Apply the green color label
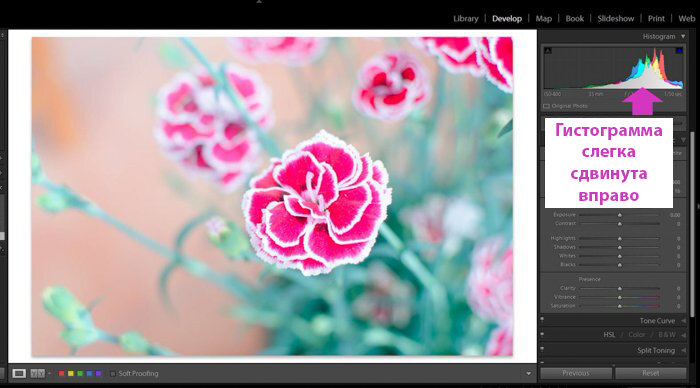This screenshot has width=700, height=388. 80,373
